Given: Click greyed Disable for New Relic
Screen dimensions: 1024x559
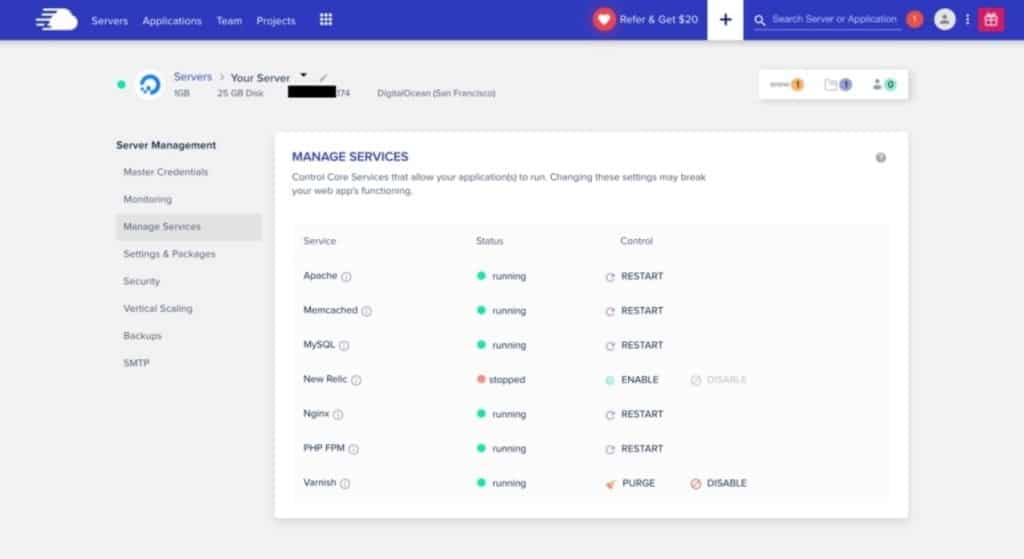Looking at the screenshot, I should [718, 380].
